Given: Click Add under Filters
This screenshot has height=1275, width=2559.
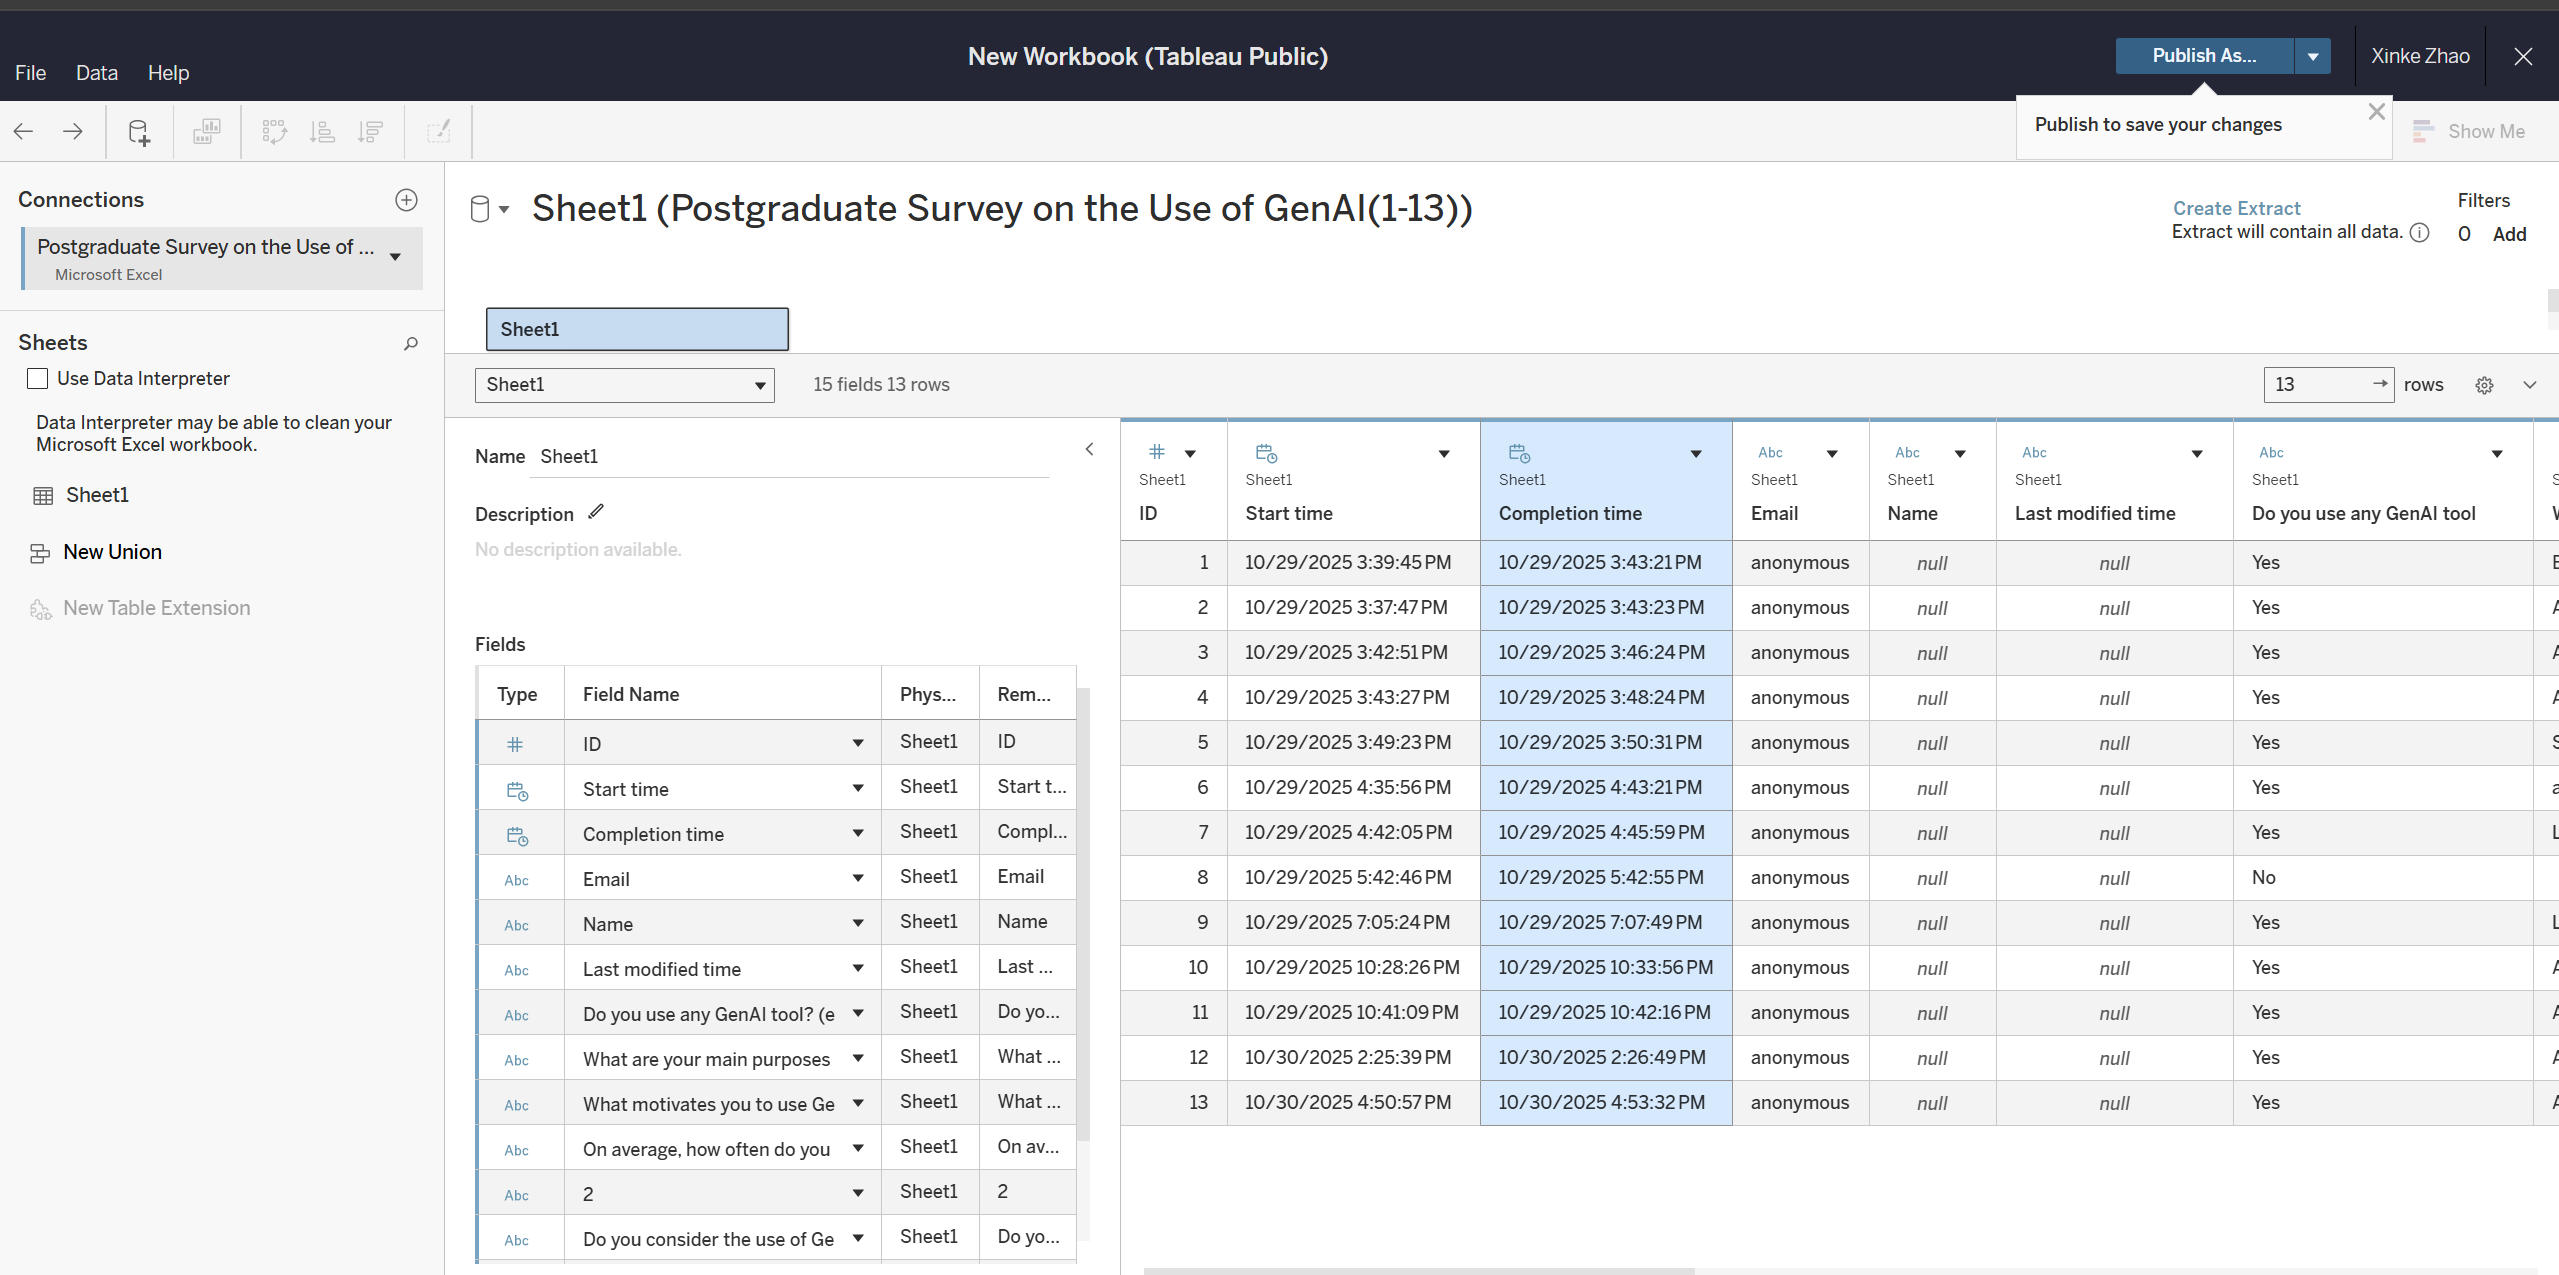Looking at the screenshot, I should click(2508, 234).
